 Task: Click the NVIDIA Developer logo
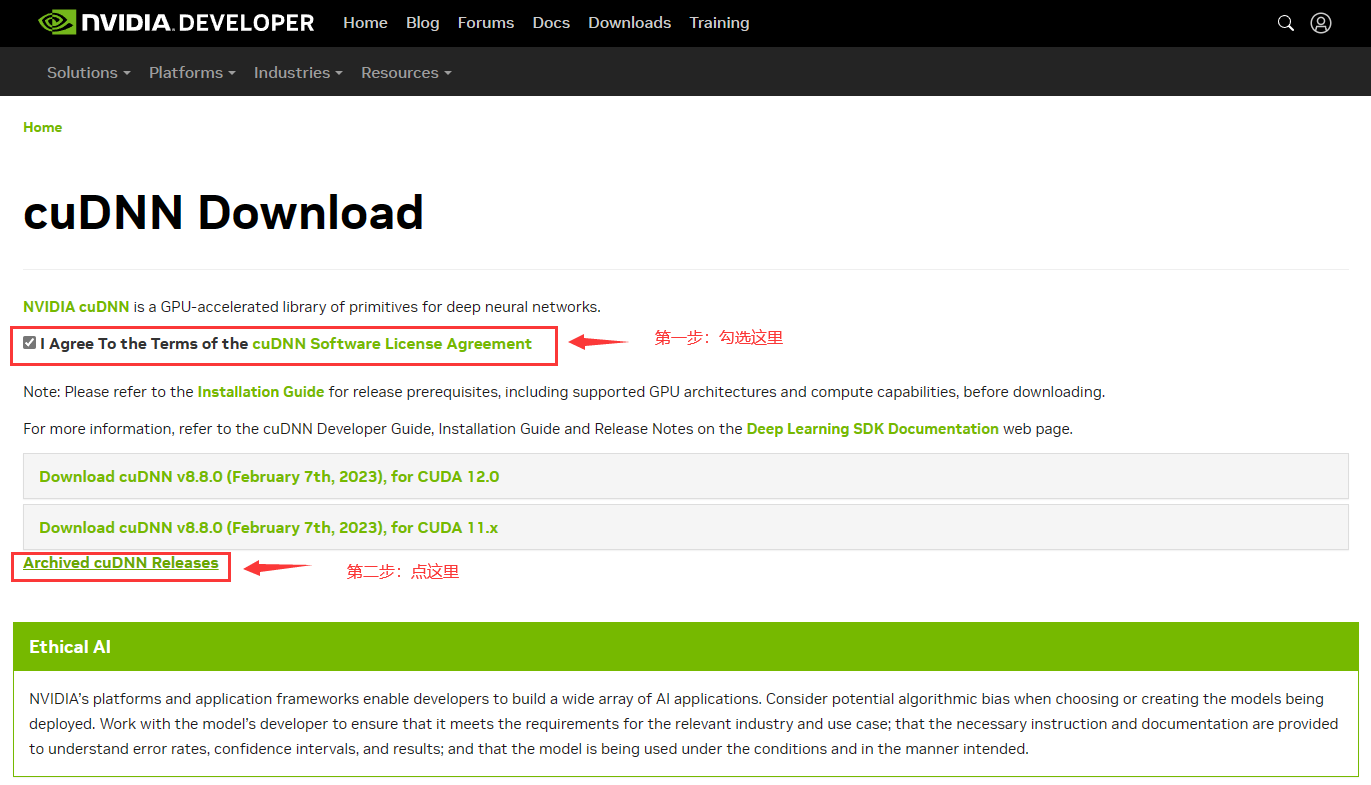tap(176, 22)
